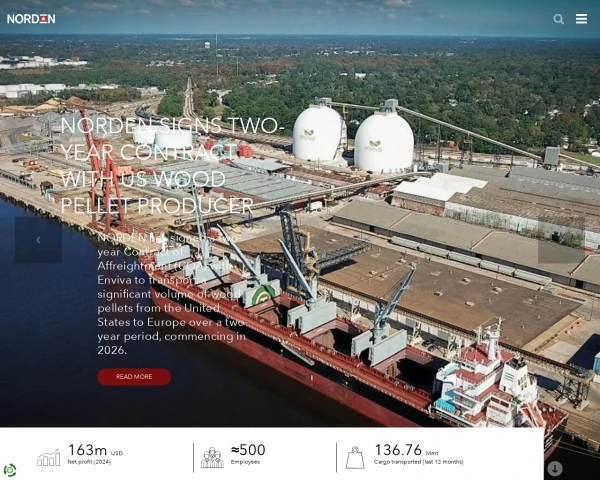Select the '163m' net profit figure
Viewport: 600px width, 480px height.
point(88,450)
